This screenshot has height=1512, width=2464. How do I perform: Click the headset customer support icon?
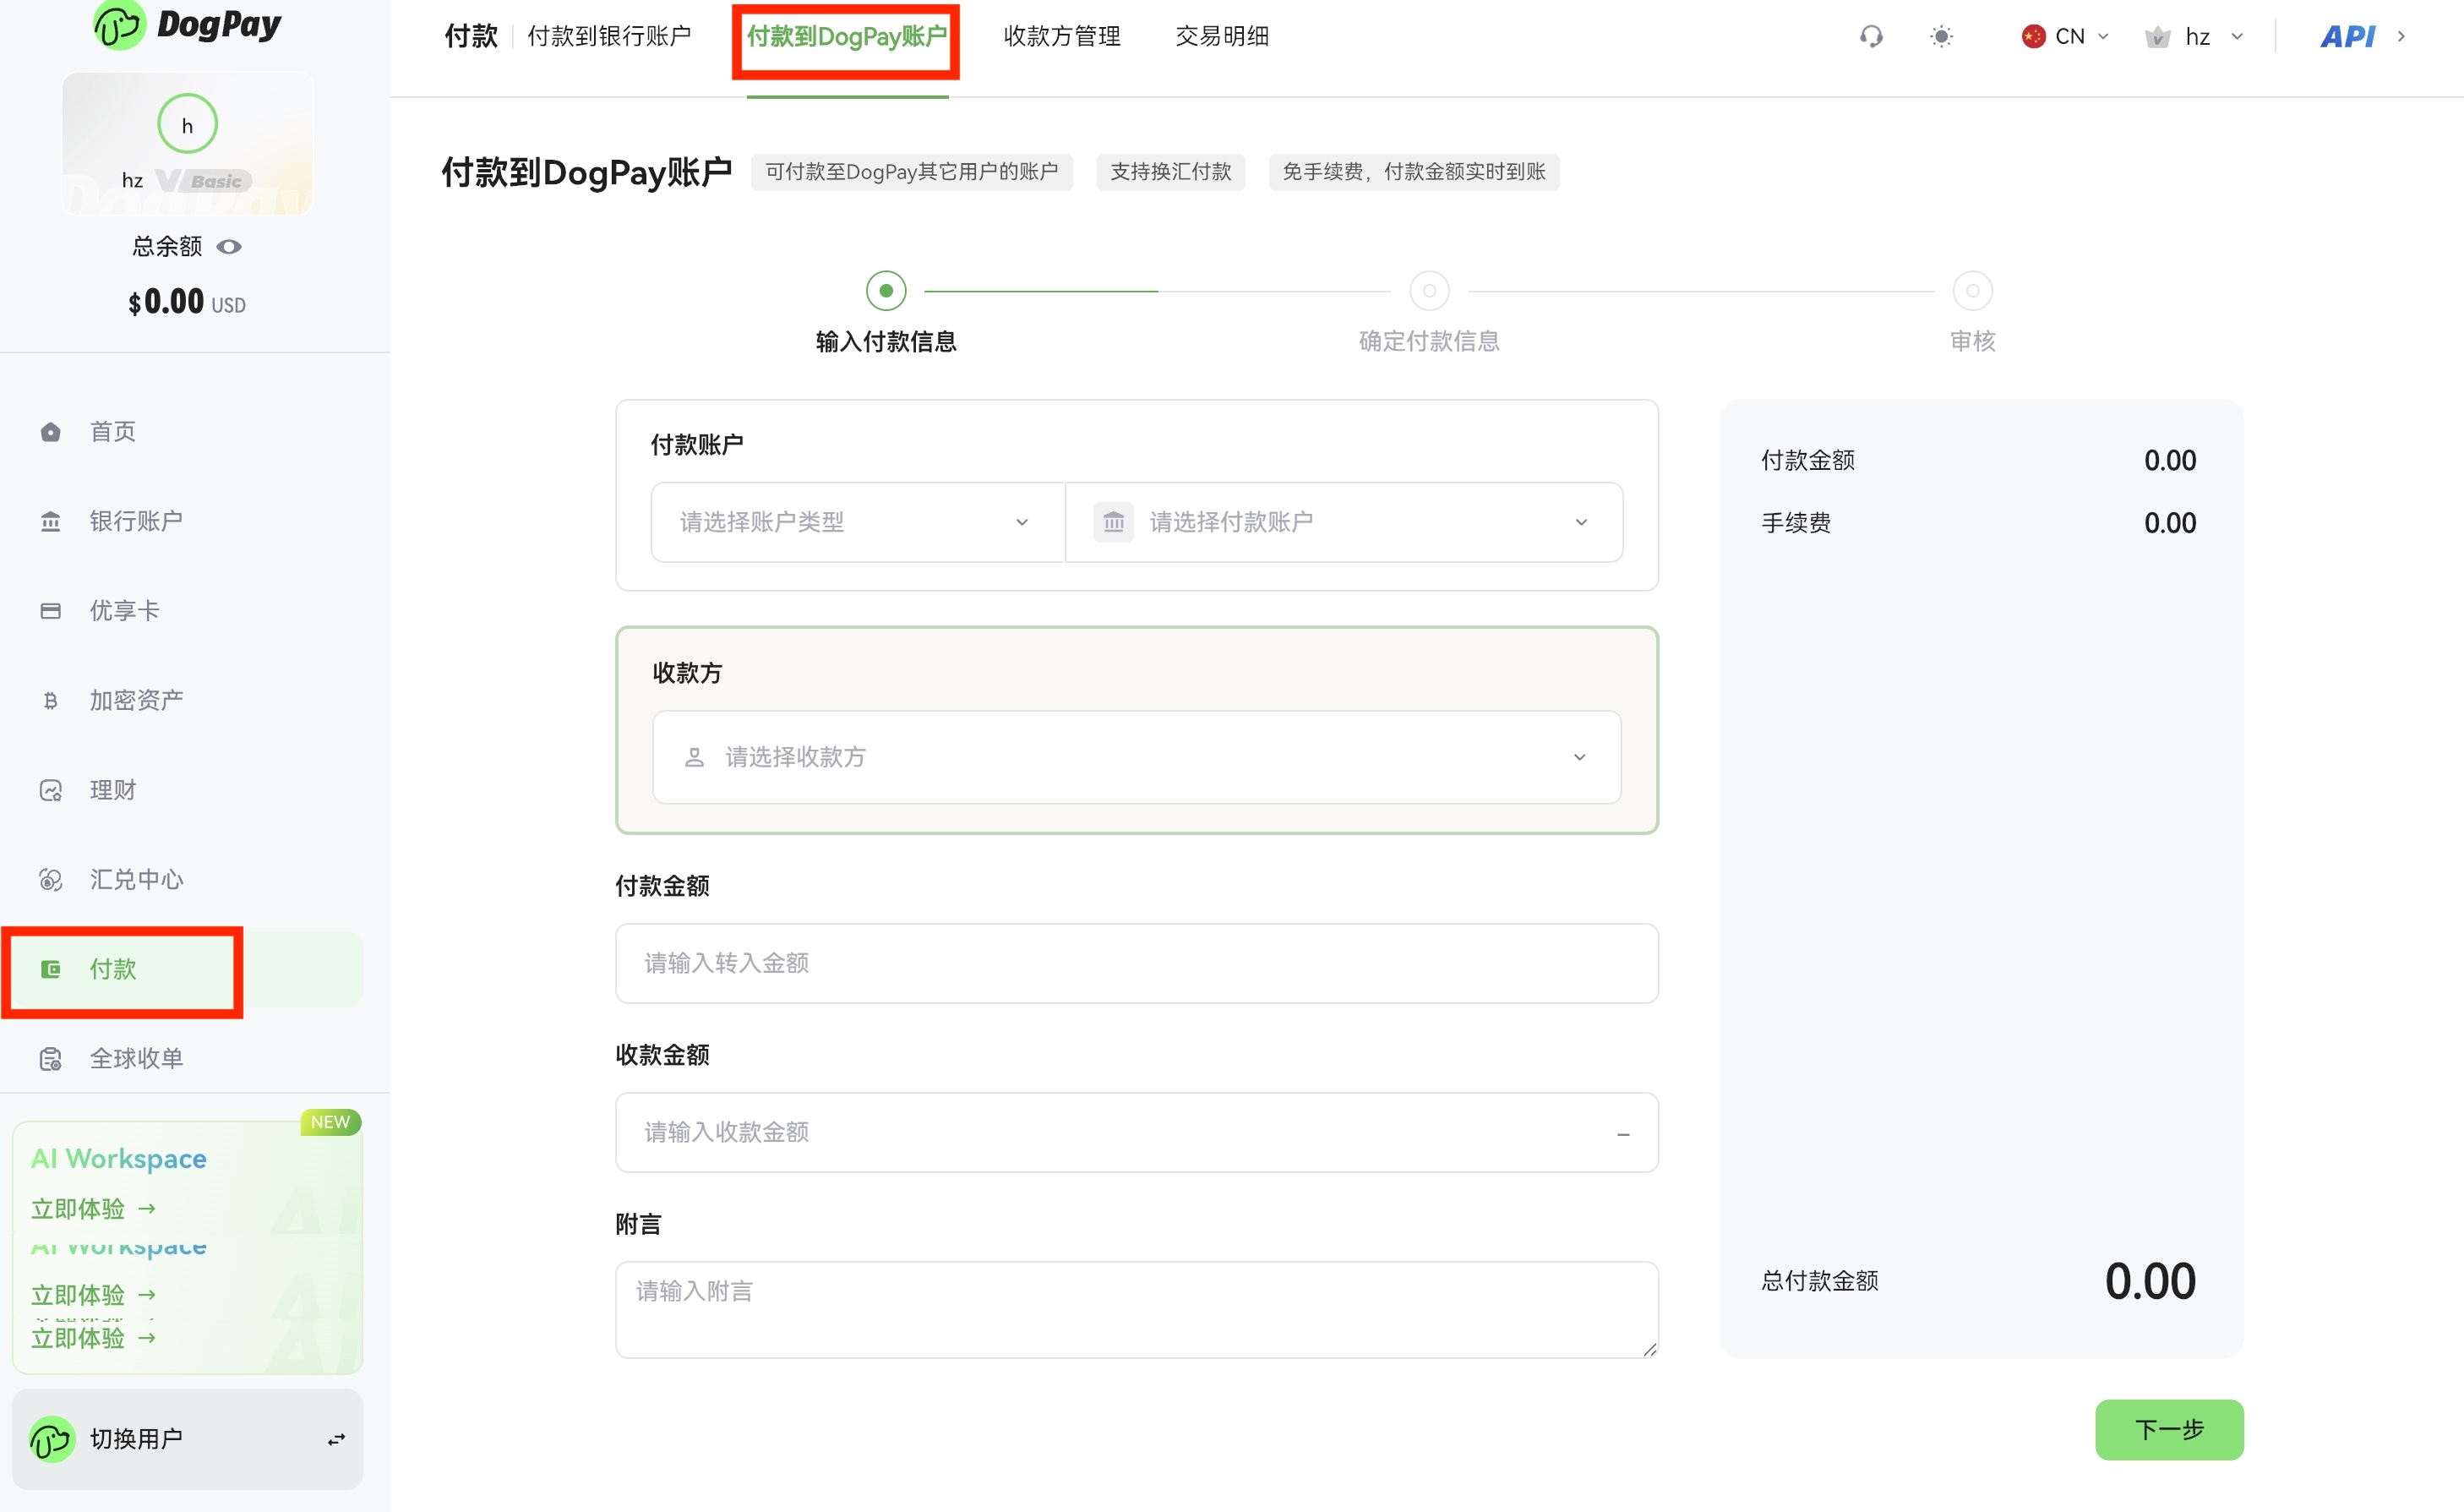click(x=1871, y=37)
